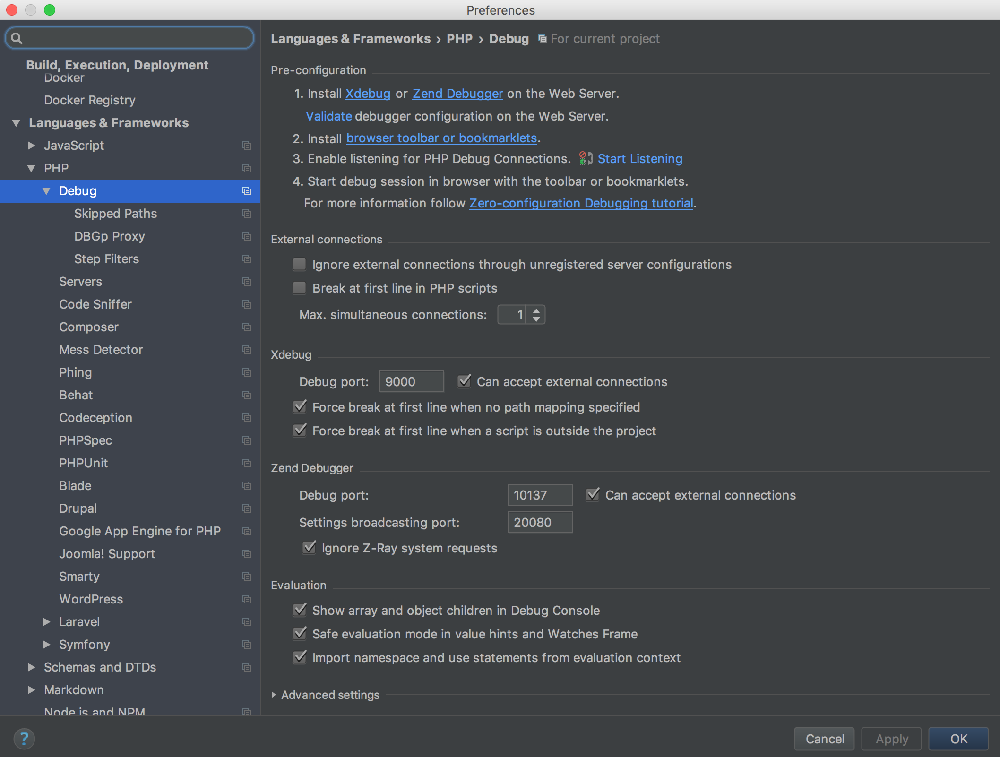Uncheck Ignore Z-Ray system requests
Viewport: 1000px width, 757px height.
[x=309, y=548]
